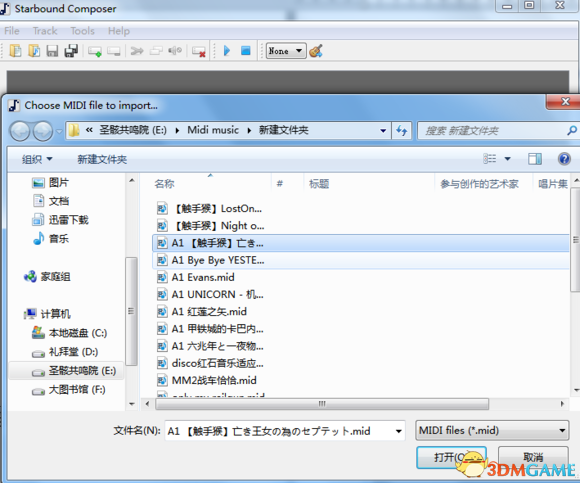Image resolution: width=580 pixels, height=483 pixels.
Task: Click the 新建文件夹 button
Action: 102,159
